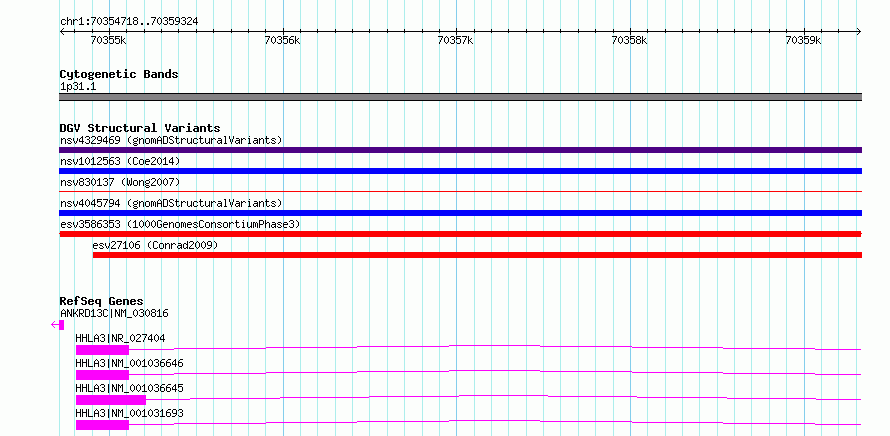Click the 70356k ruler tick label
The width and height of the screenshot is (890, 436).
283,40
